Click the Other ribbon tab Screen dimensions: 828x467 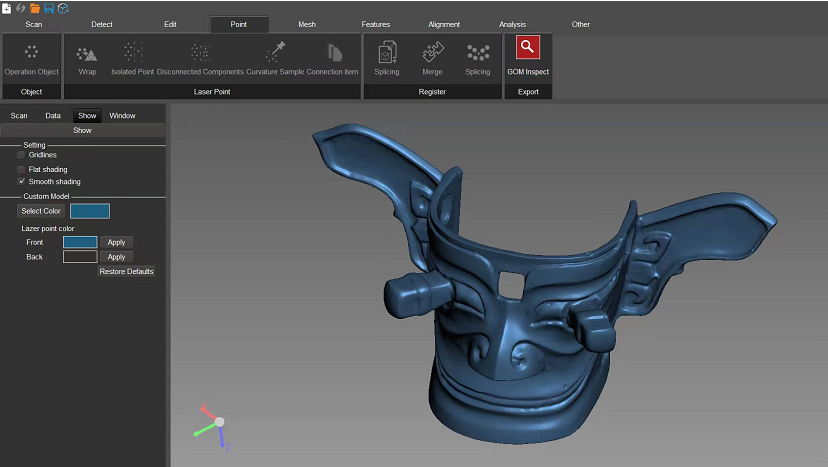(580, 24)
